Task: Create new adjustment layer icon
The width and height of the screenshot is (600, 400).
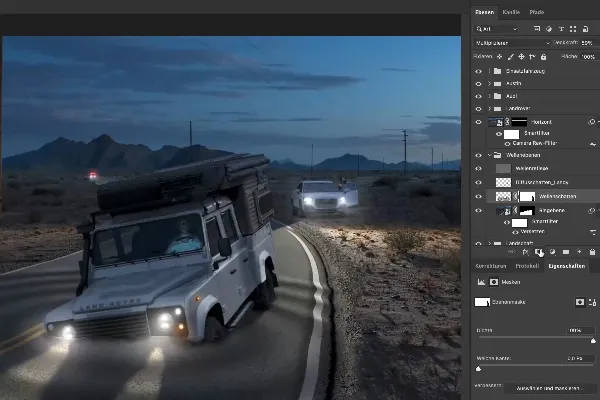Action: click(x=552, y=252)
